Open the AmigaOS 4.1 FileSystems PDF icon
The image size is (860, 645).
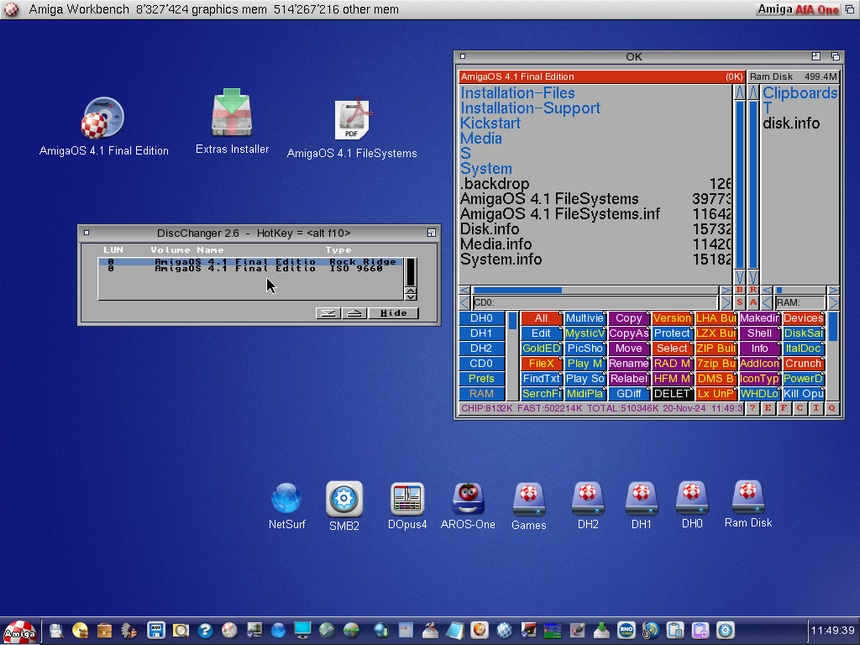(x=353, y=119)
